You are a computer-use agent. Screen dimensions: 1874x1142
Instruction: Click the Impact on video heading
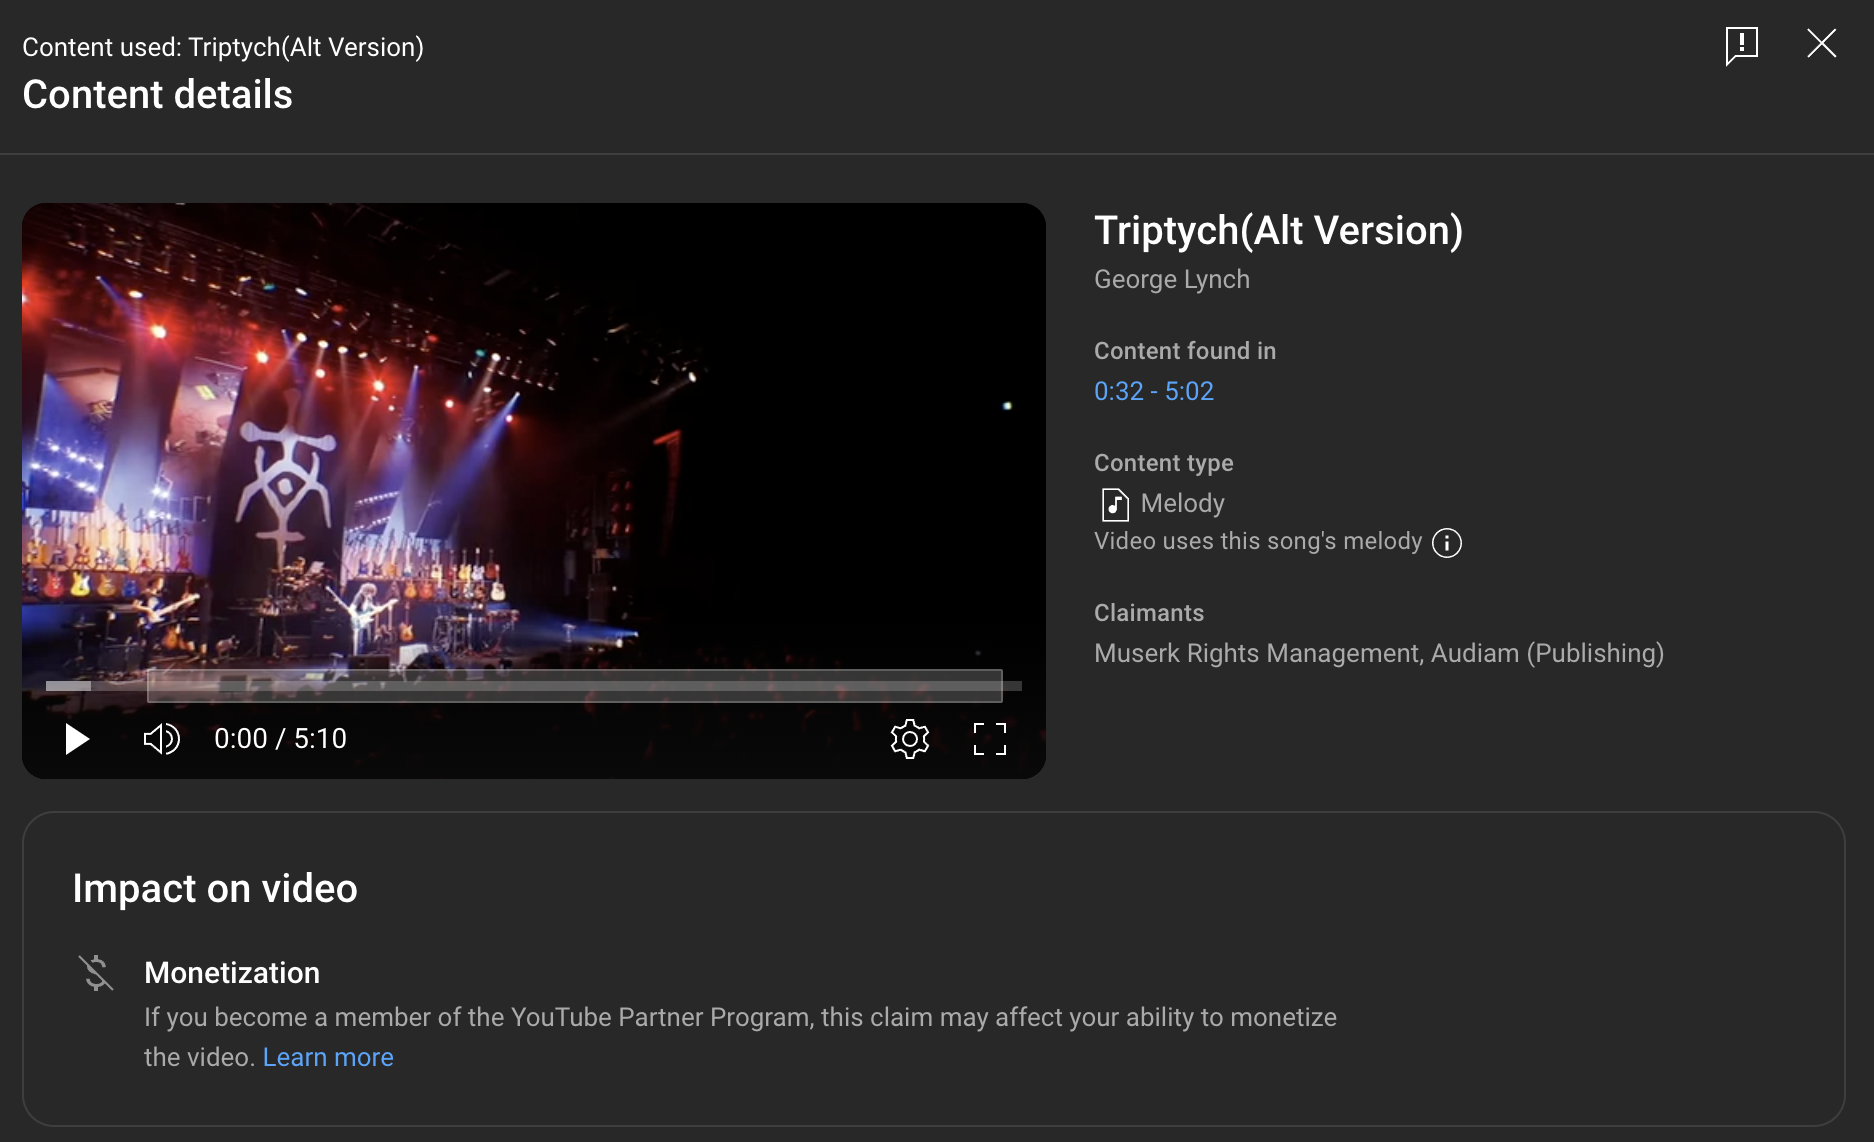pos(215,889)
